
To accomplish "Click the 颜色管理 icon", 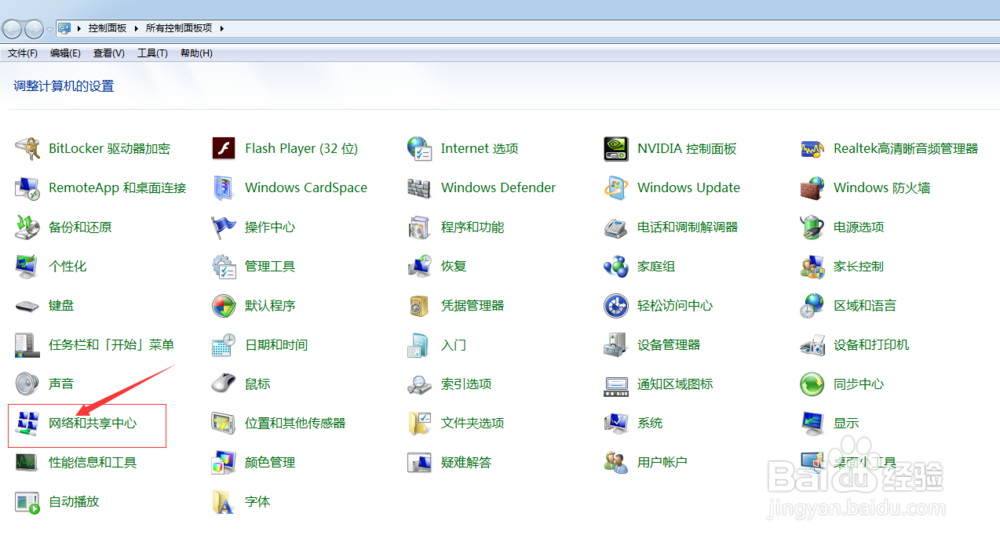I will click(223, 462).
